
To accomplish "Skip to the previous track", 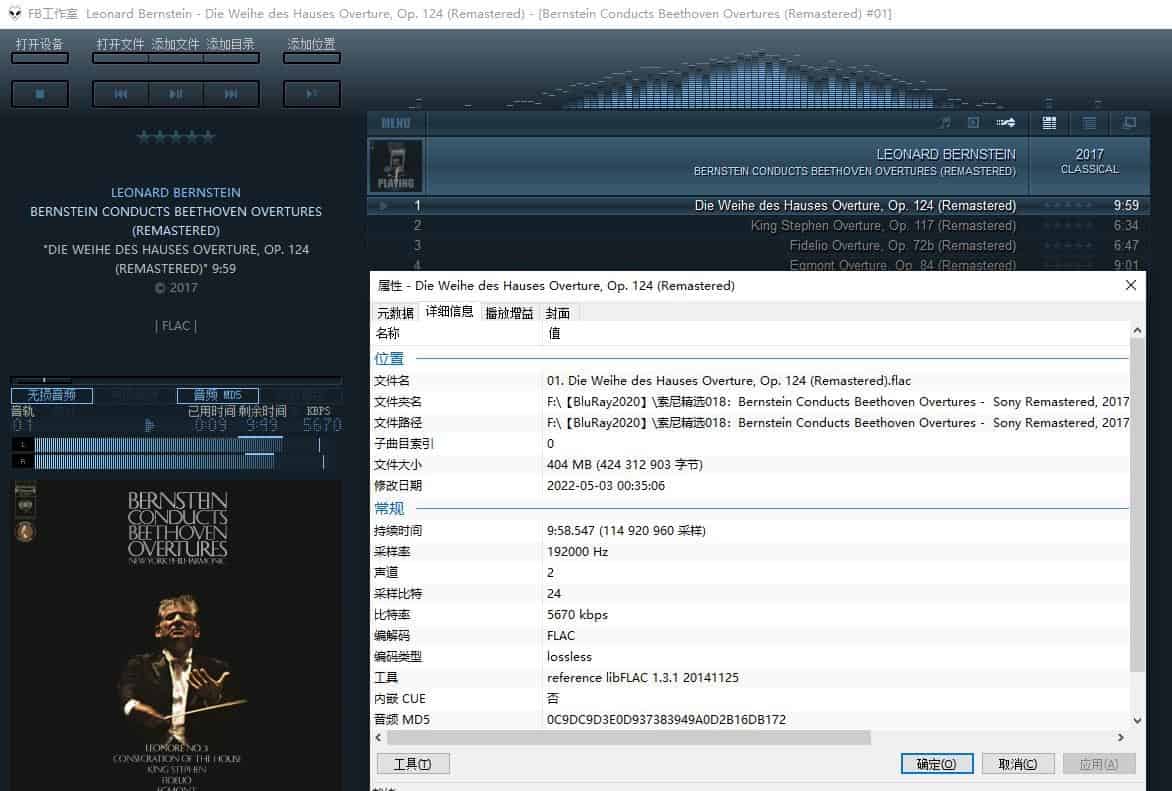I will [x=120, y=94].
